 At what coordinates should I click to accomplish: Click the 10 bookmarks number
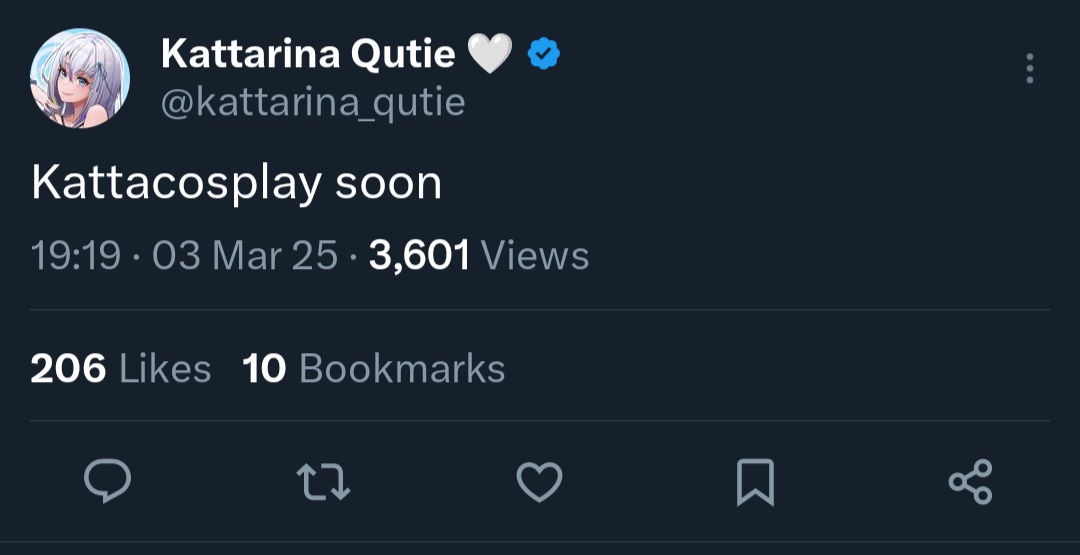[264, 369]
